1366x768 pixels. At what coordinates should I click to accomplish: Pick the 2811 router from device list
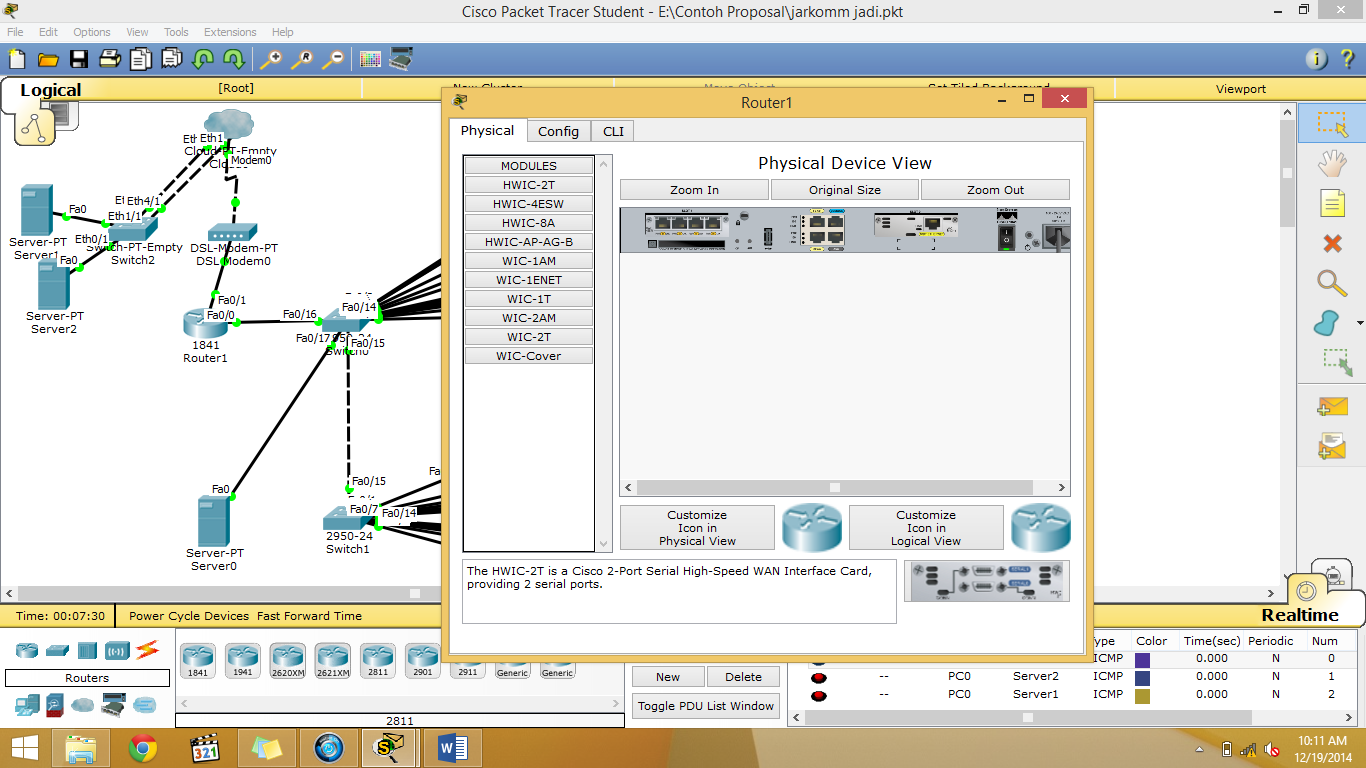click(x=378, y=661)
